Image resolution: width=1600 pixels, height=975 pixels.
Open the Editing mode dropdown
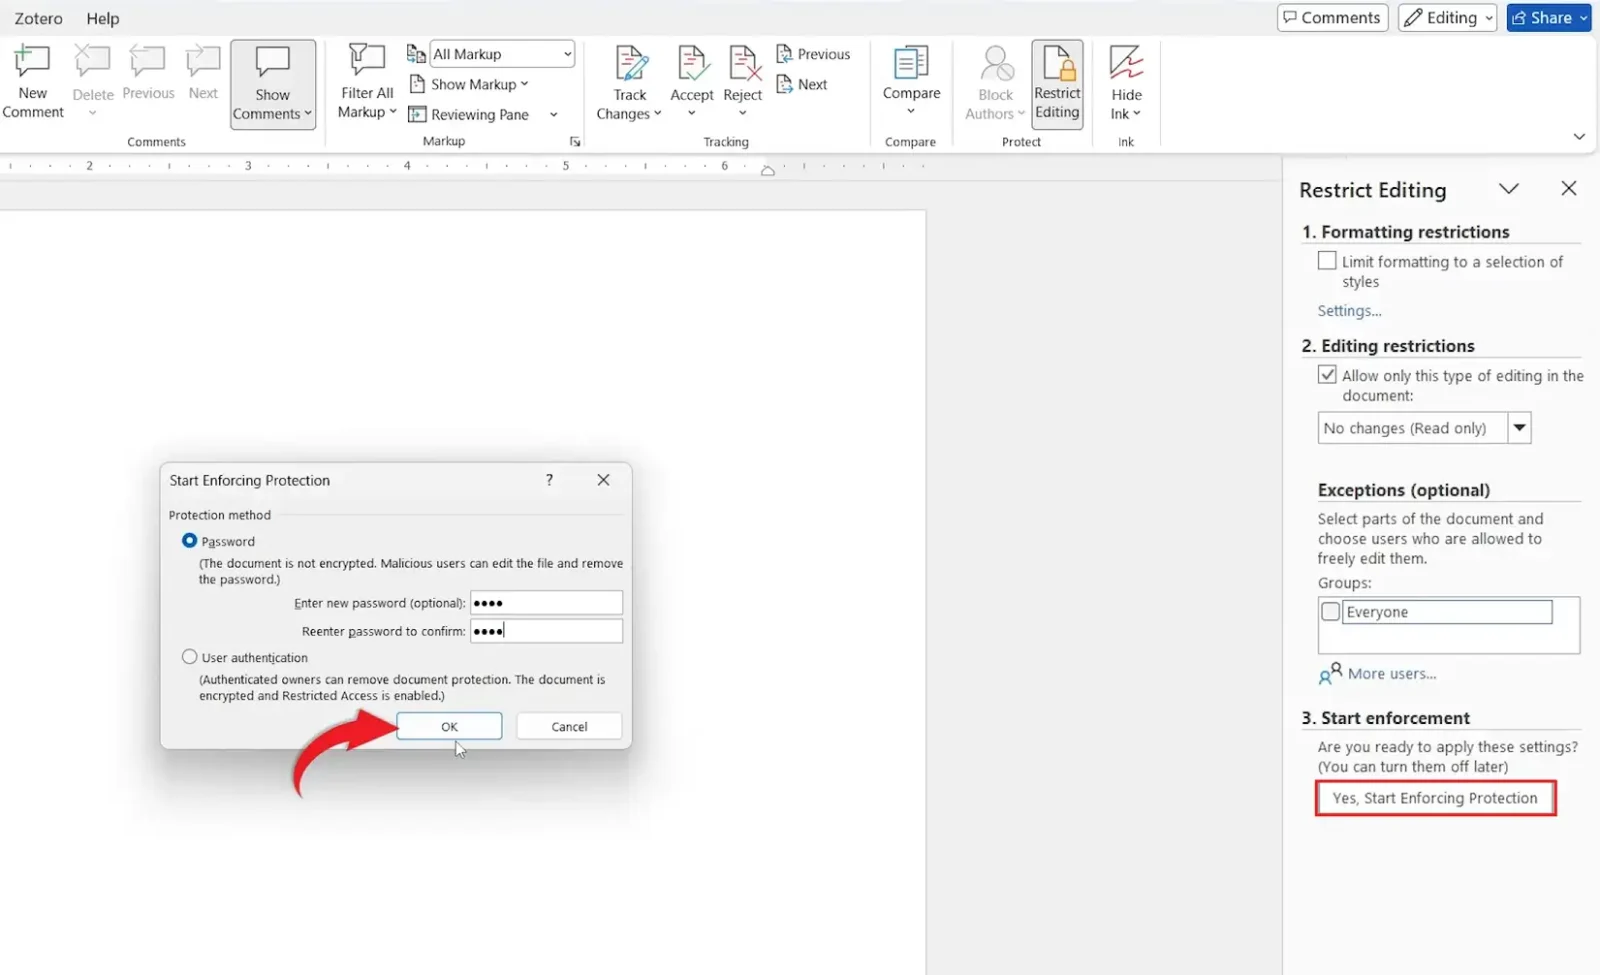click(x=1447, y=17)
